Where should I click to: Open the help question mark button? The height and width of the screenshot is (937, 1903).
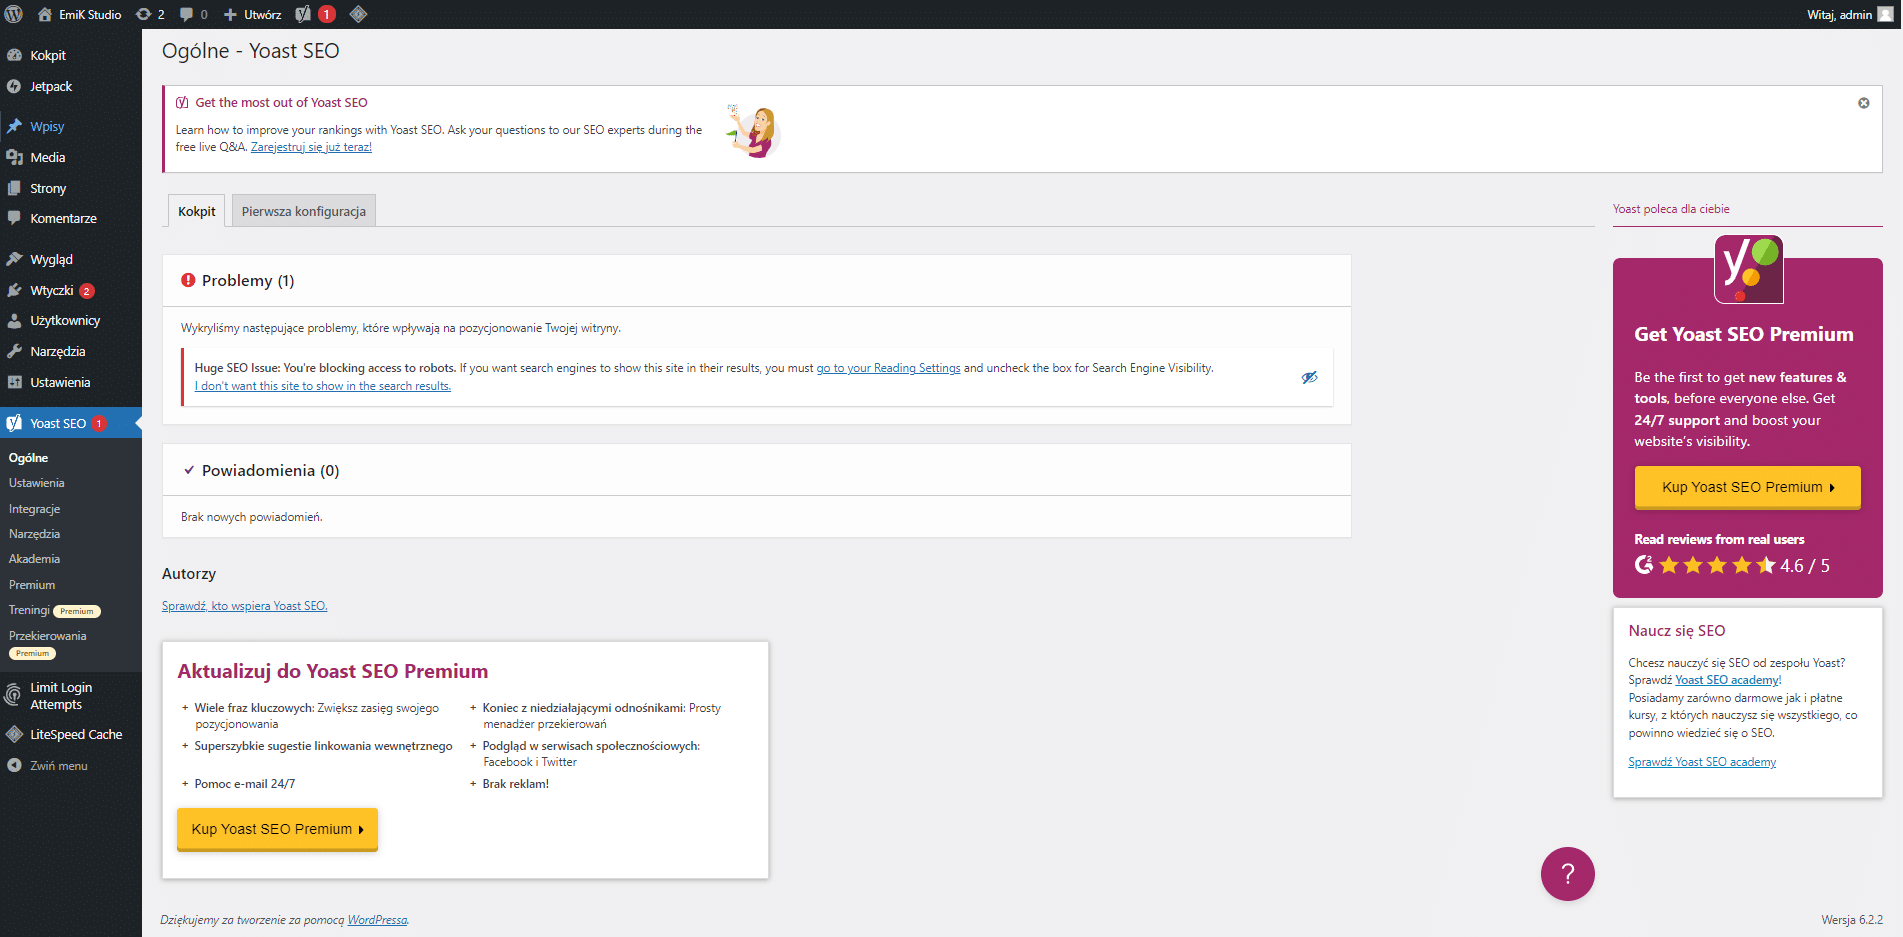[x=1567, y=874]
